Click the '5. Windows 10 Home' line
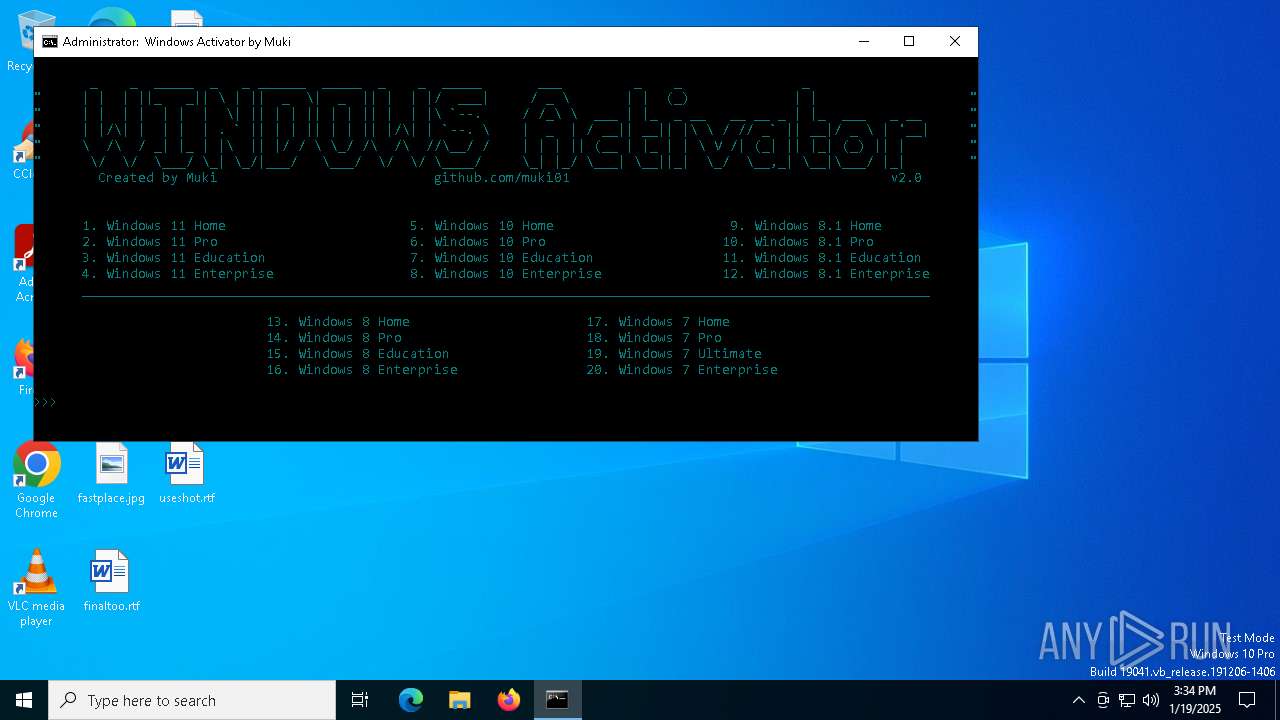The height and width of the screenshot is (720, 1280). pyautogui.click(x=482, y=226)
